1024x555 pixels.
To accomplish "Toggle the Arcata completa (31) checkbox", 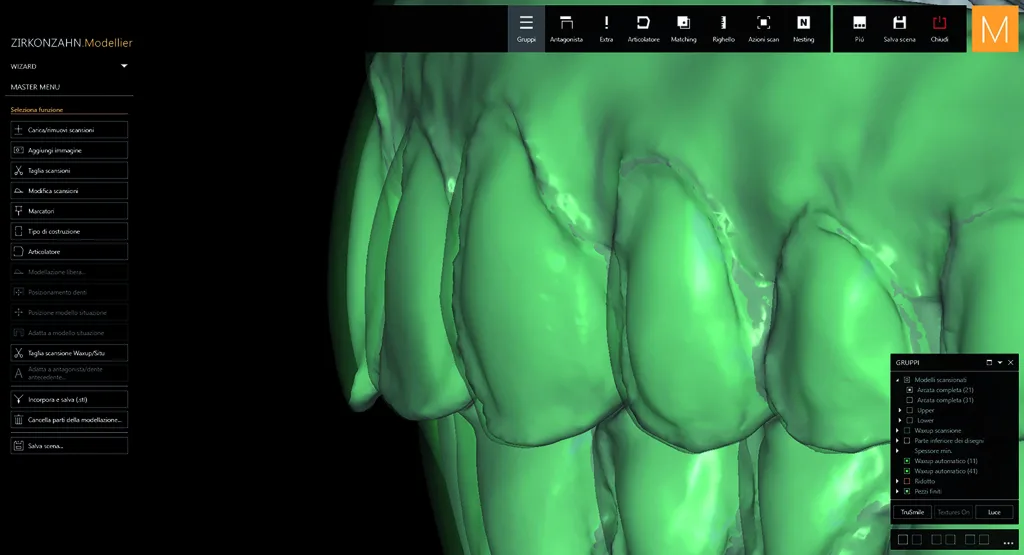I will tap(909, 400).
